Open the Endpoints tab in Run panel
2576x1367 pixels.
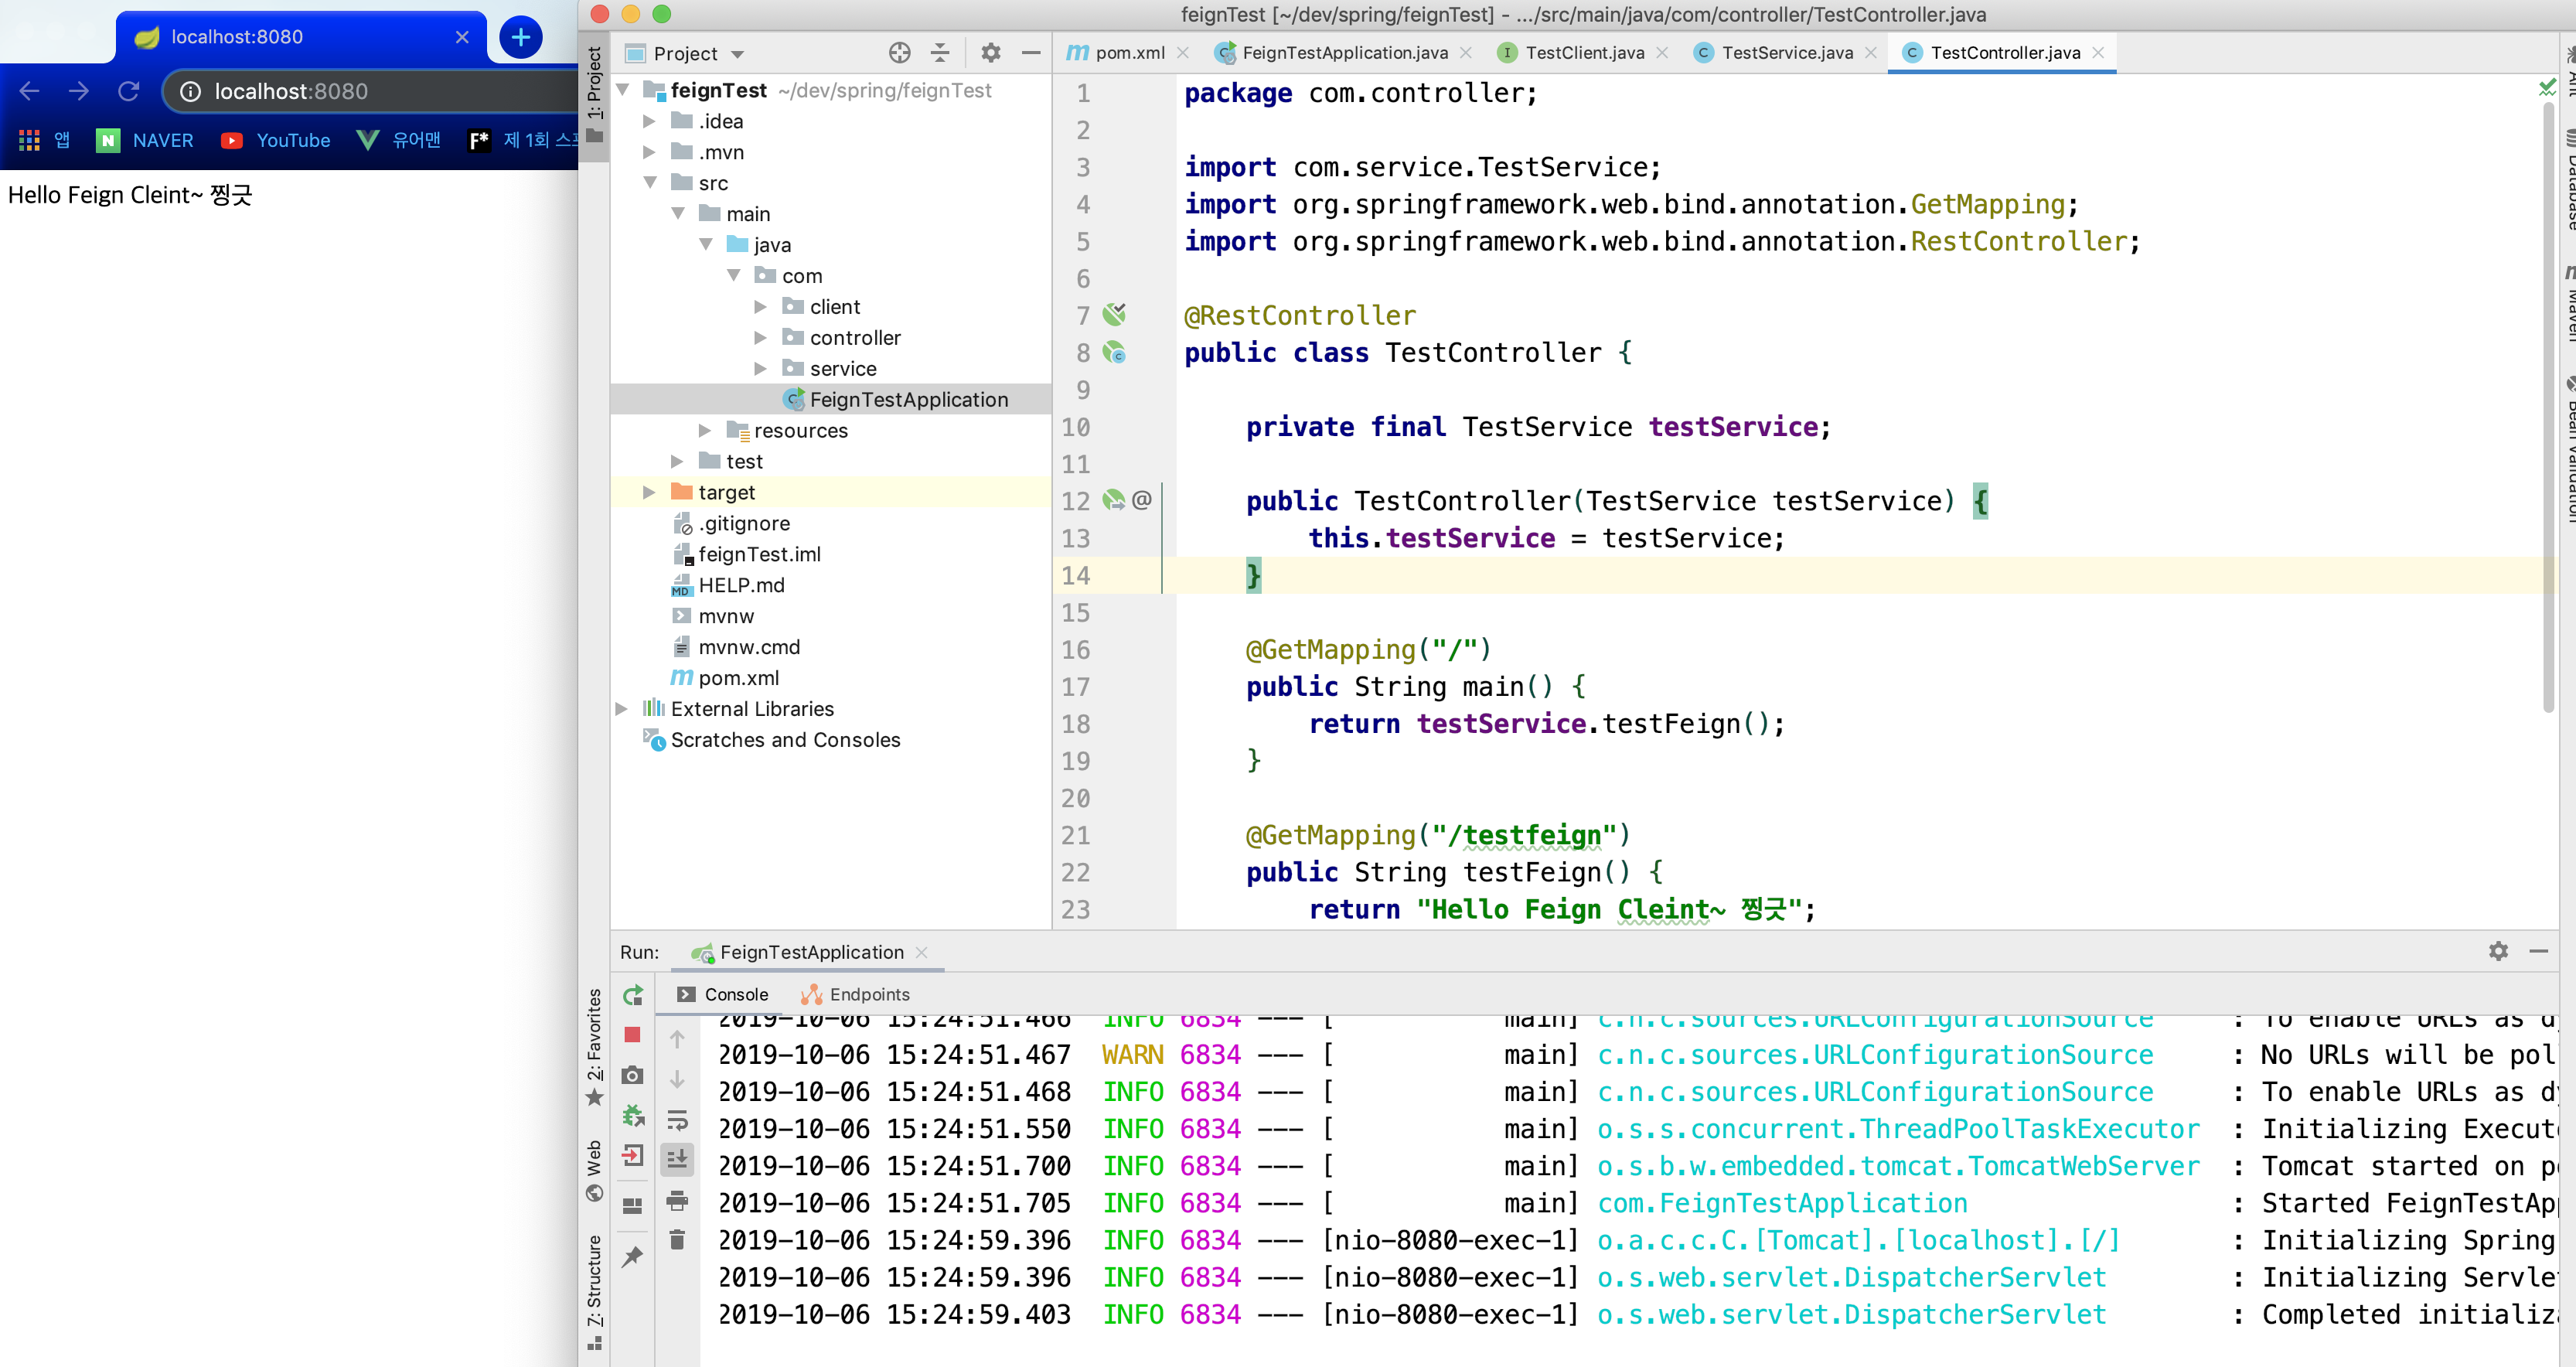(856, 994)
